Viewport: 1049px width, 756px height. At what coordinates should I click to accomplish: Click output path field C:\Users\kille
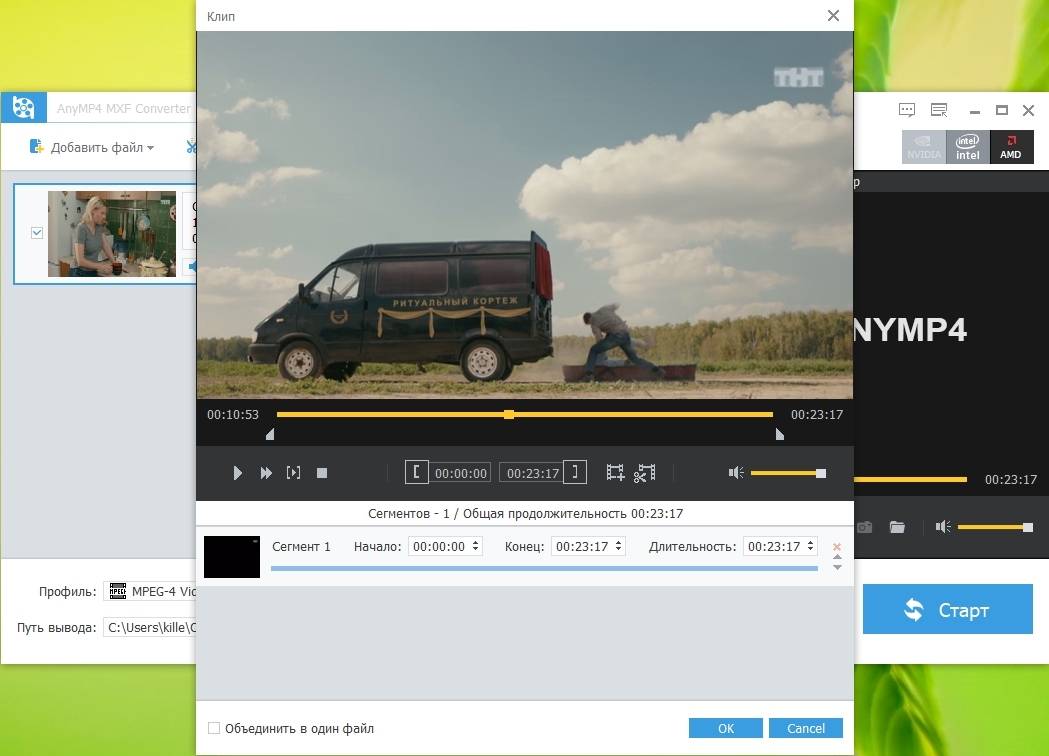click(151, 628)
